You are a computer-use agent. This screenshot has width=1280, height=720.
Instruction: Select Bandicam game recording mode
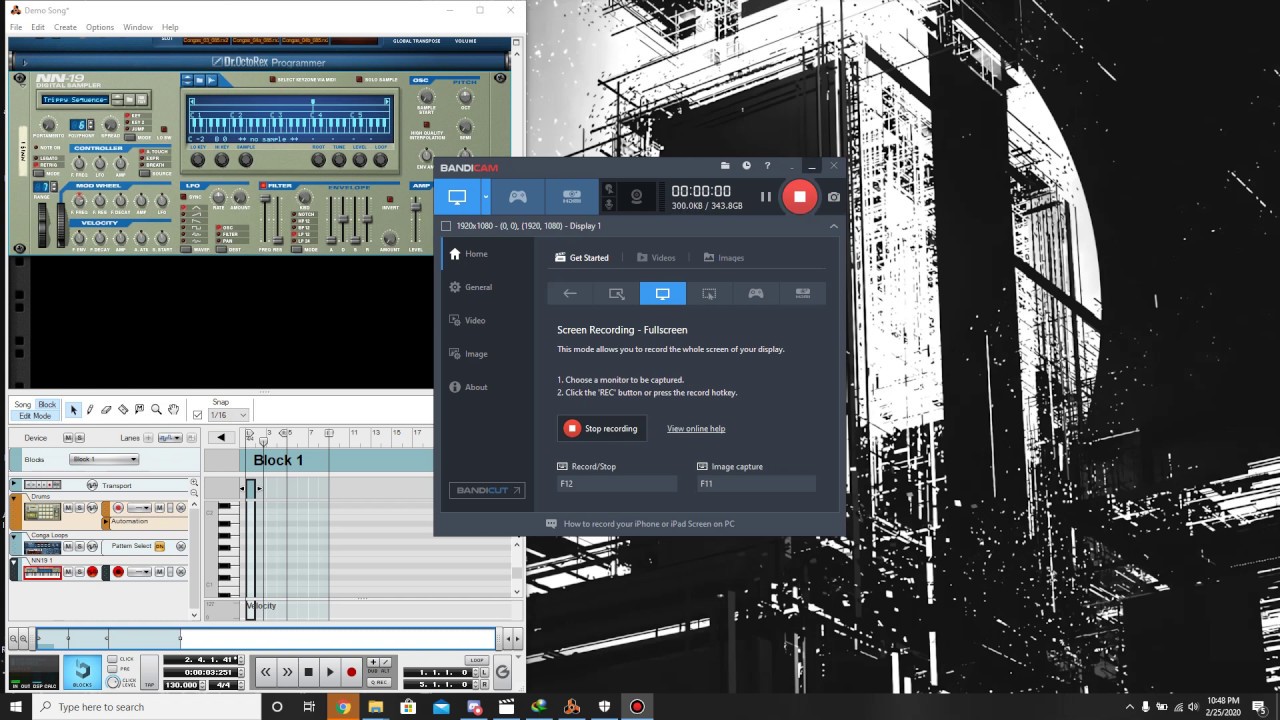coord(517,196)
